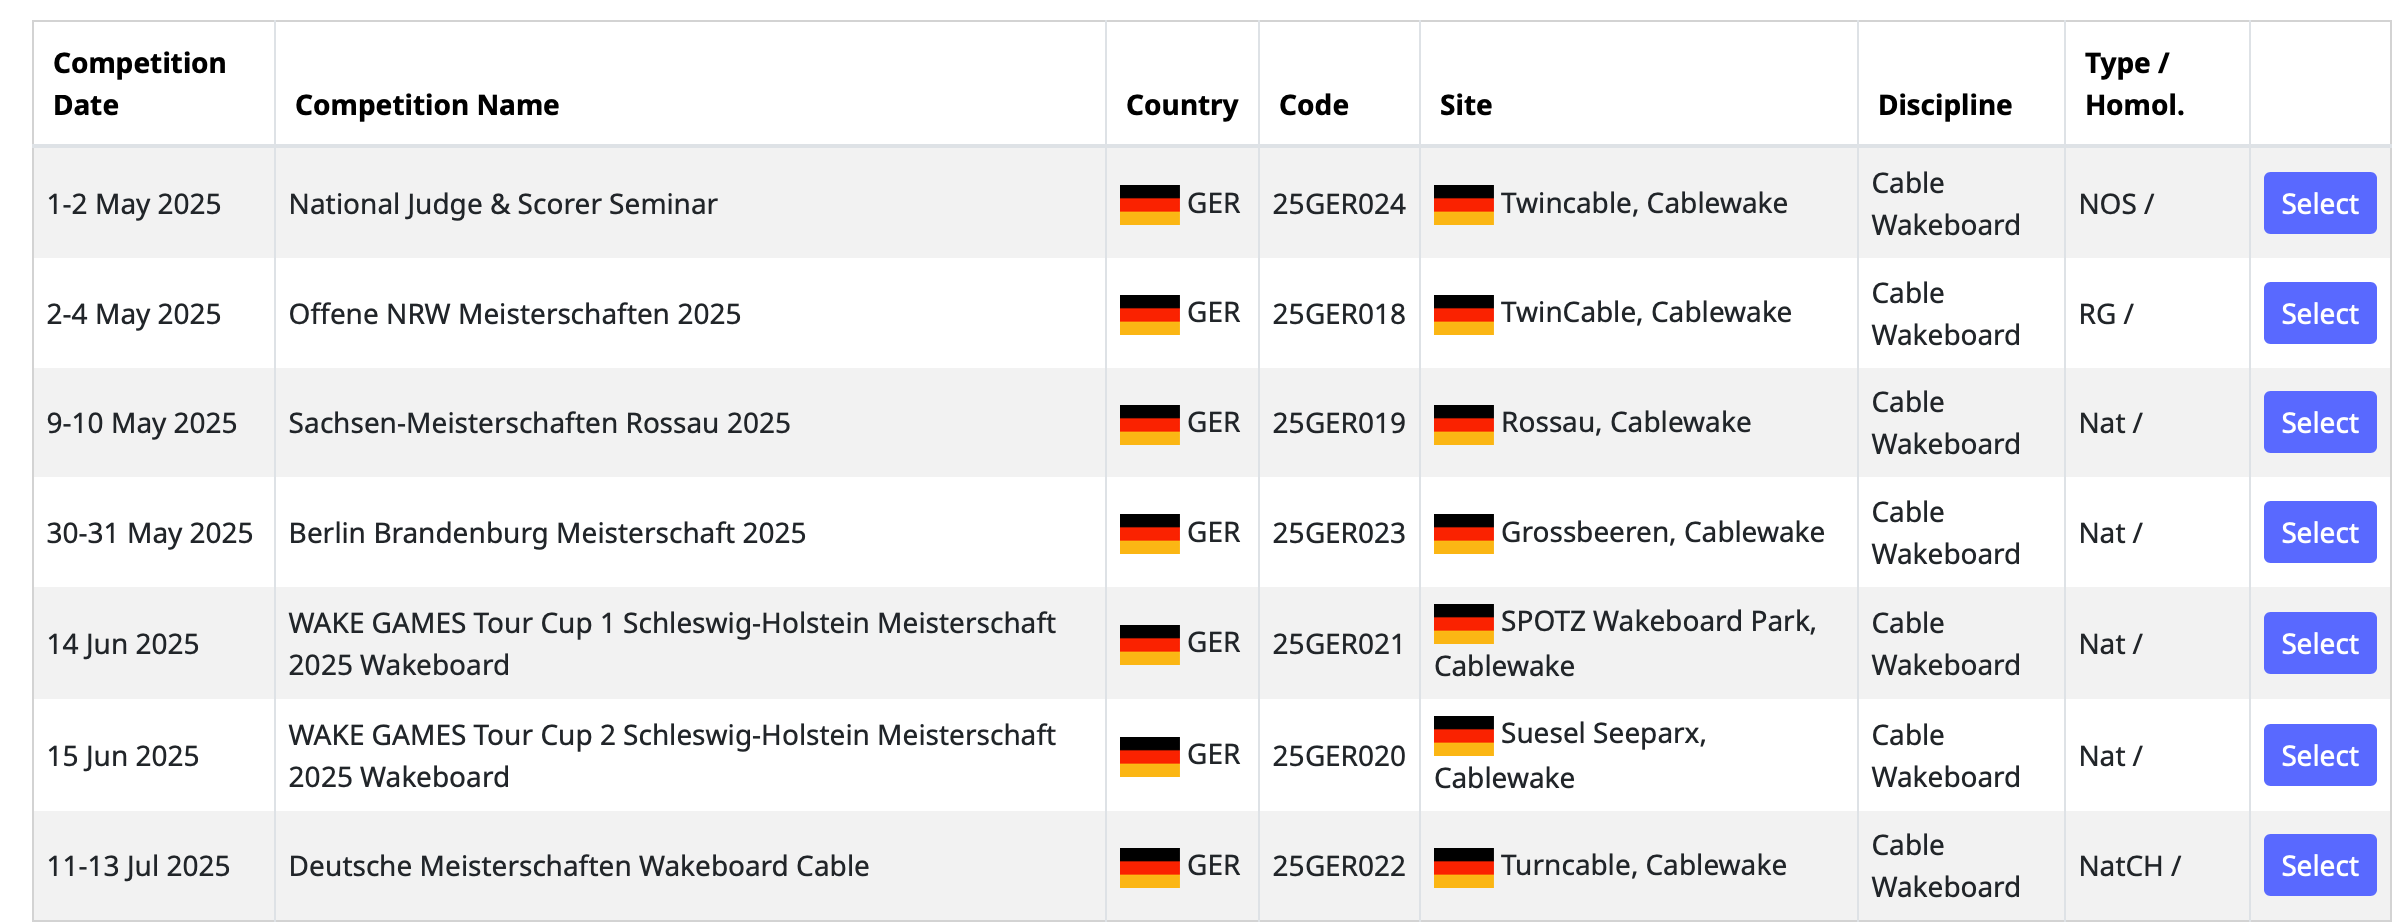This screenshot has height=924, width=2406.
Task: Select WAKE GAMES Tour Cup 1 competition
Action: tap(2319, 643)
